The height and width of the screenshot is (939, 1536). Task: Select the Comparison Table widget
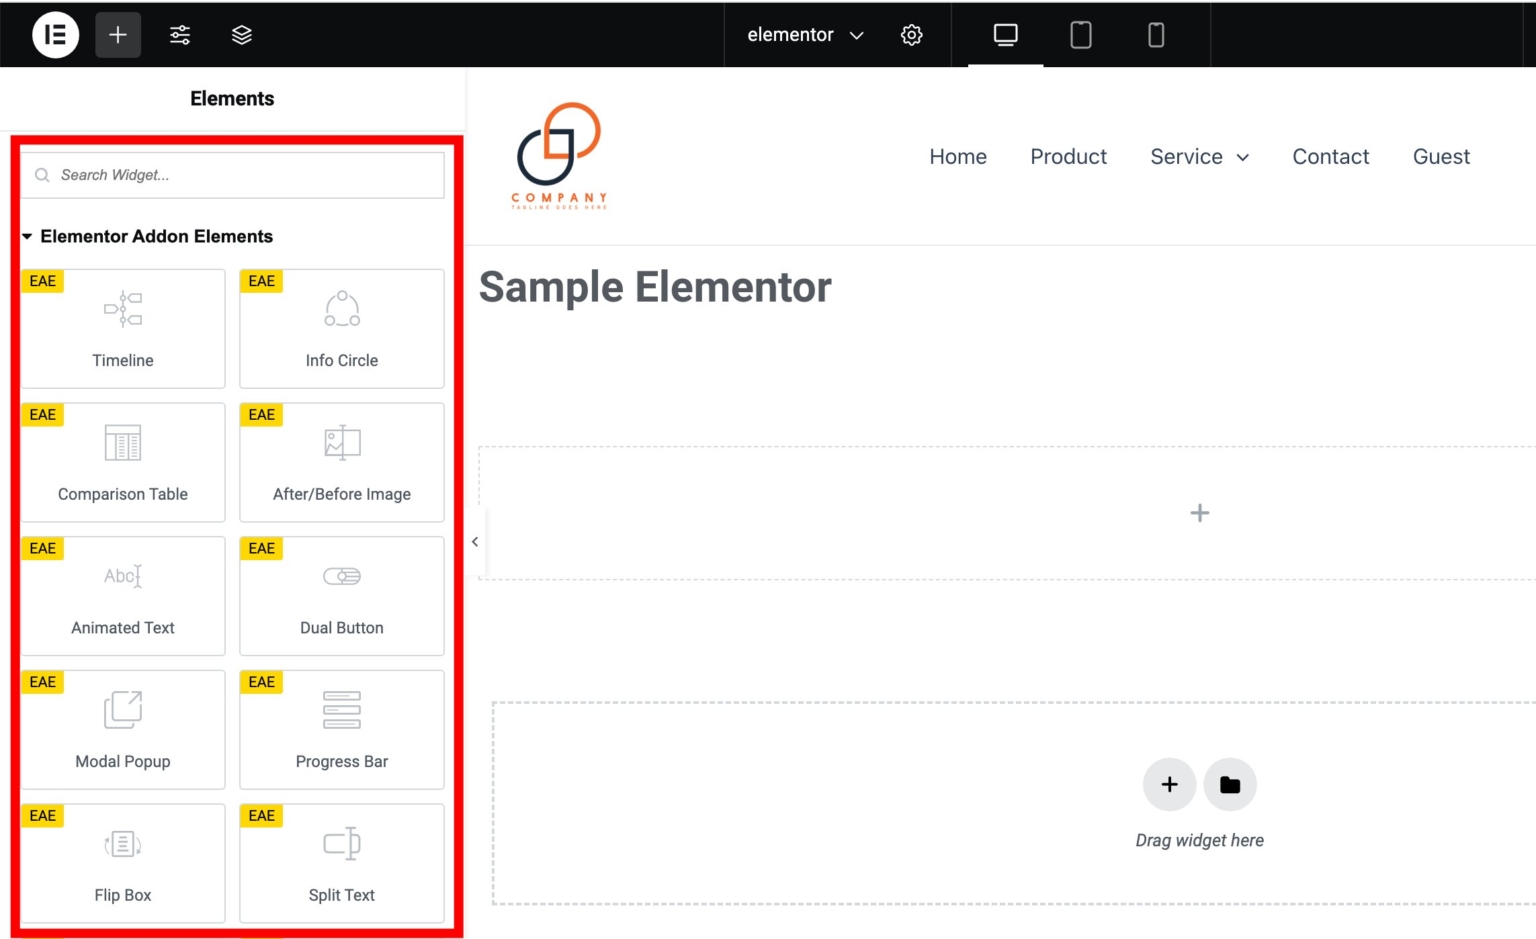pyautogui.click(x=123, y=462)
